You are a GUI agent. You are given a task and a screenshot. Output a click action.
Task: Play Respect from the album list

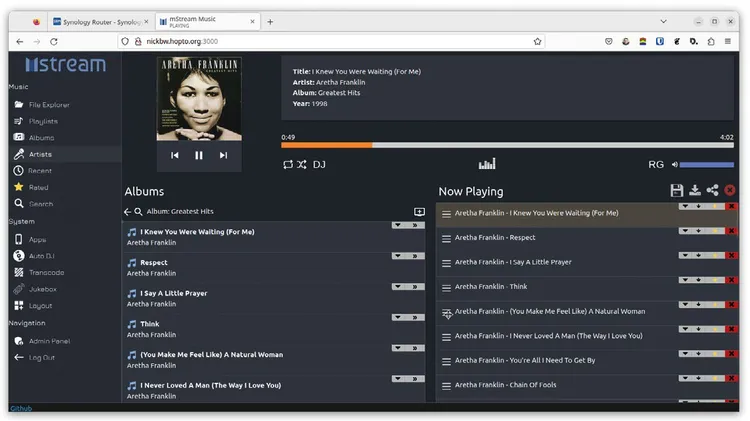click(154, 262)
